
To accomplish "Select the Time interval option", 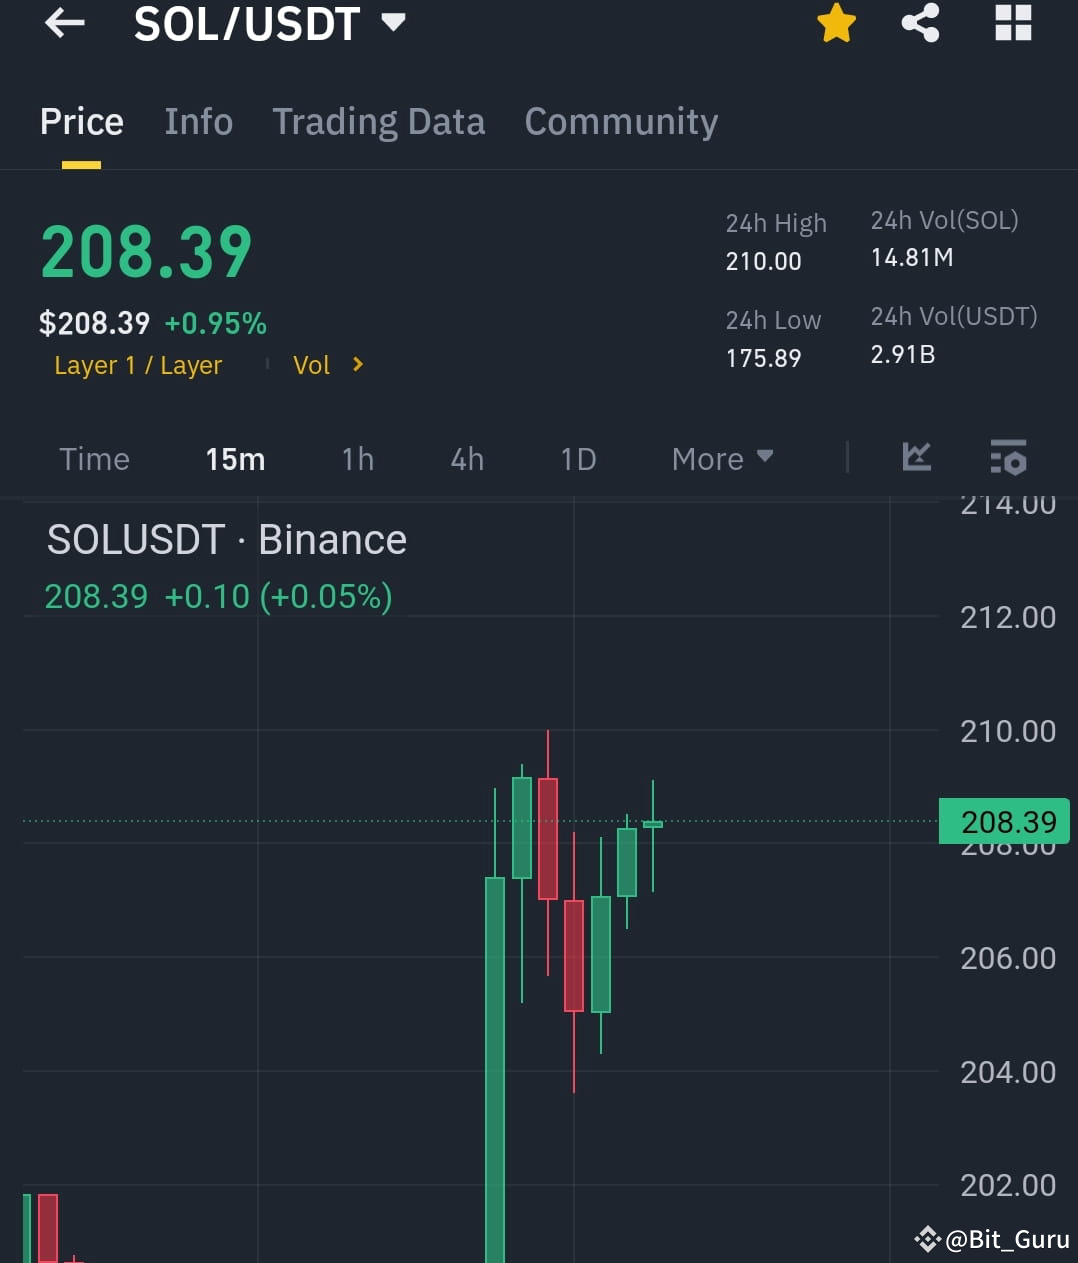I will click(94, 458).
